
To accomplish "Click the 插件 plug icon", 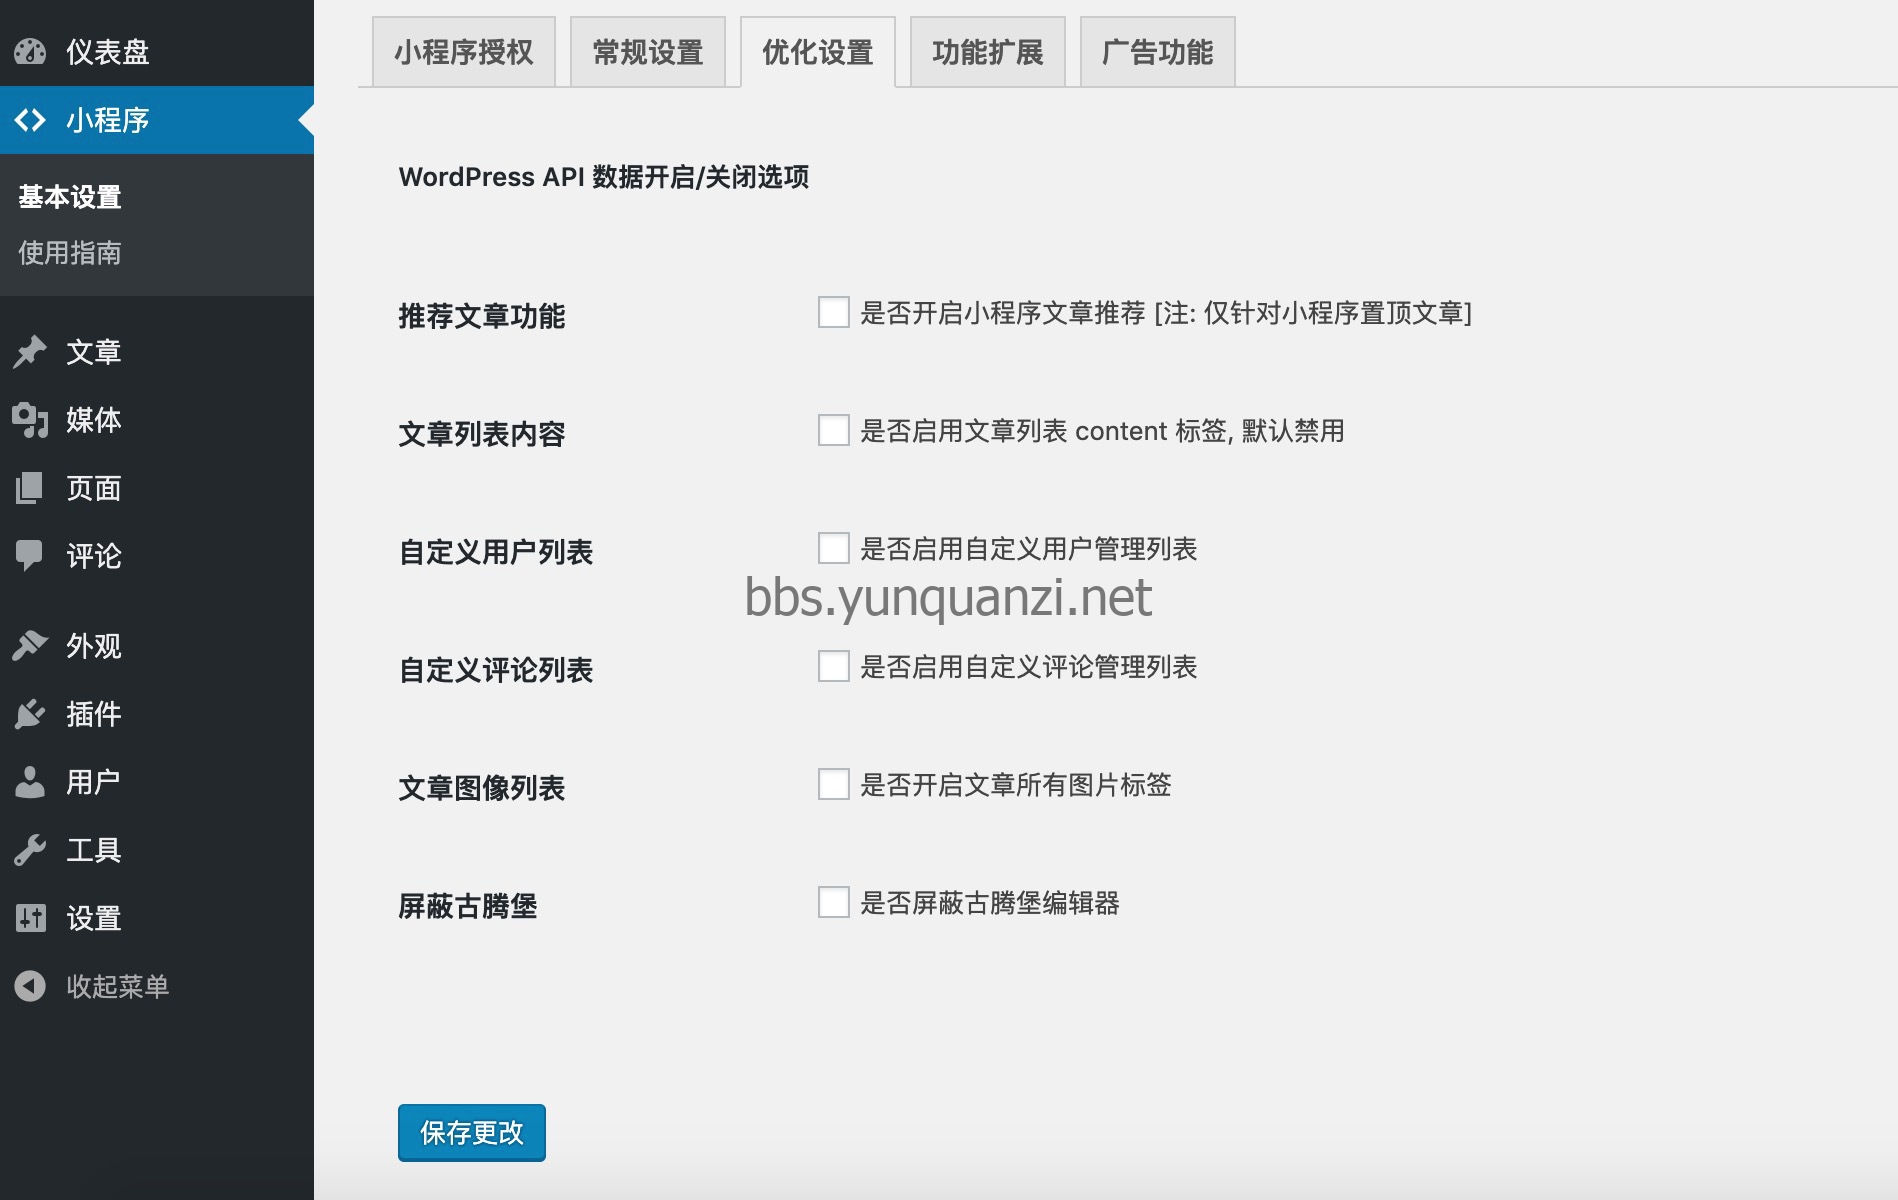I will pyautogui.click(x=30, y=714).
